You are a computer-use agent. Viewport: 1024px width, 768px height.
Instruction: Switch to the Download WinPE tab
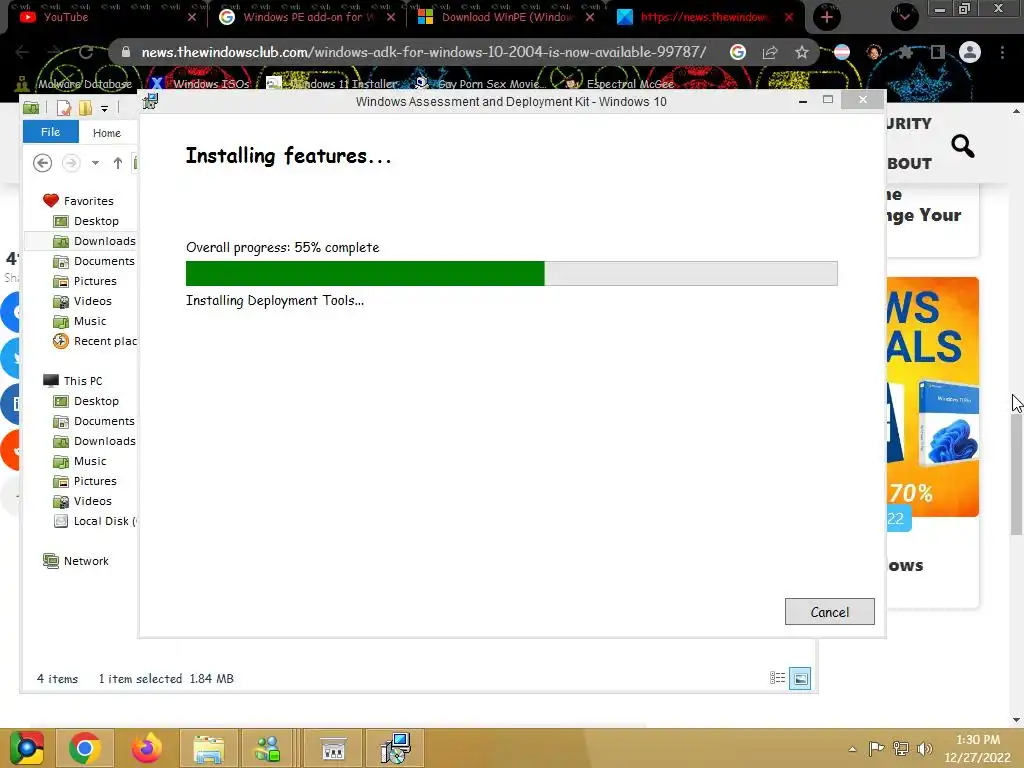(506, 17)
